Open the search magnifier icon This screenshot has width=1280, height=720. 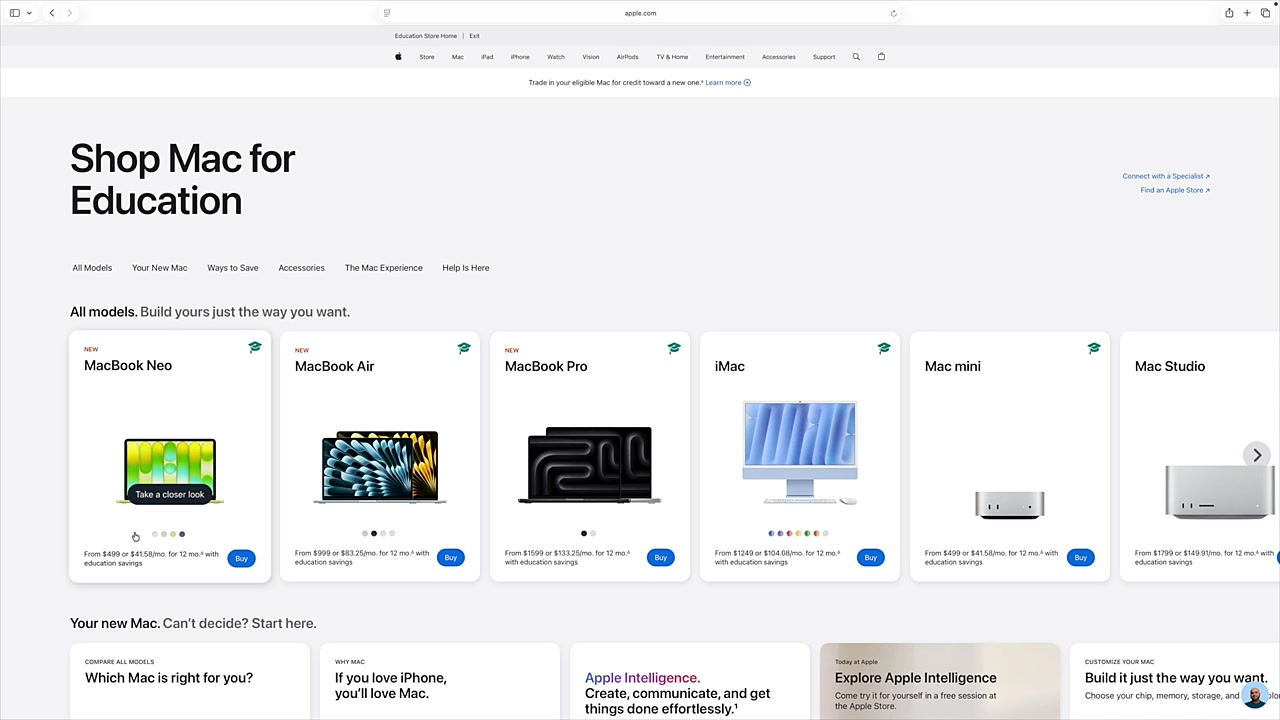856,57
